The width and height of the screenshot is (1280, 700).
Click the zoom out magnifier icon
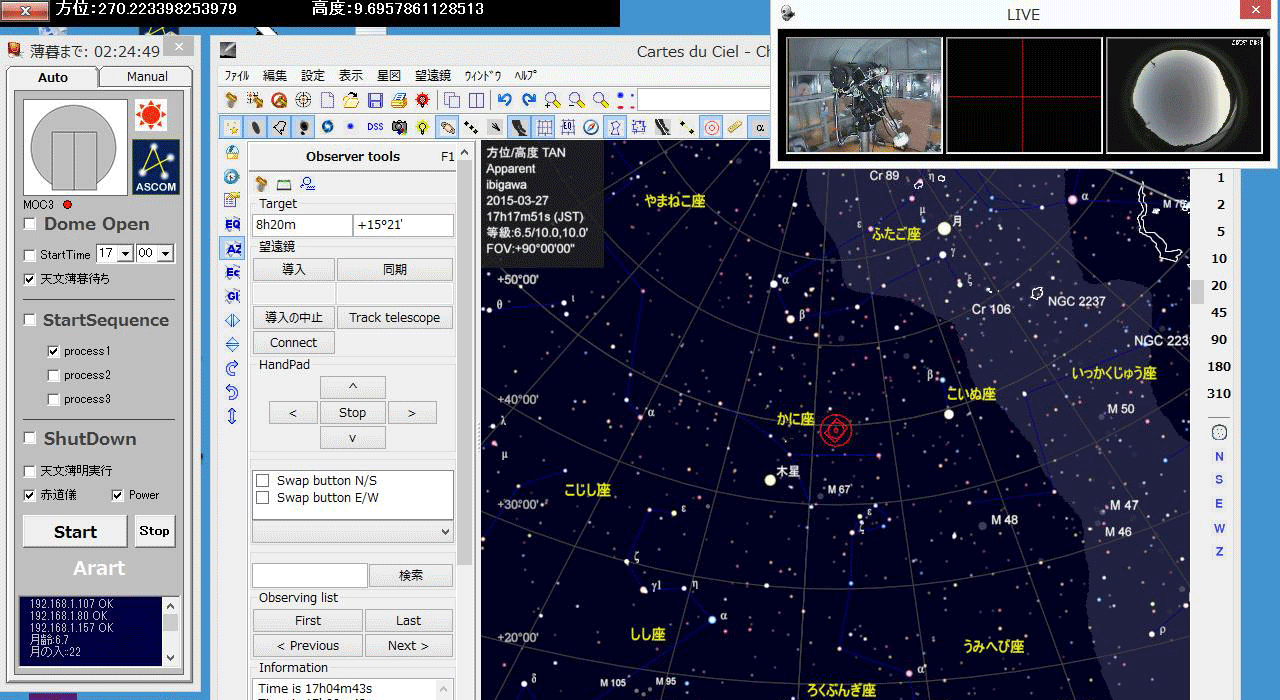pos(577,100)
